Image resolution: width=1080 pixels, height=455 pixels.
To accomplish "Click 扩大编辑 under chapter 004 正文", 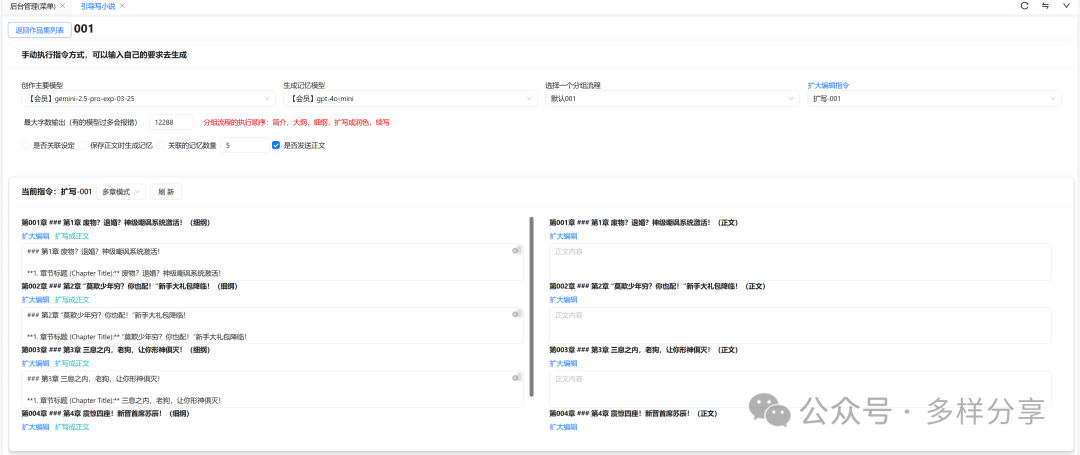I will tap(563, 427).
